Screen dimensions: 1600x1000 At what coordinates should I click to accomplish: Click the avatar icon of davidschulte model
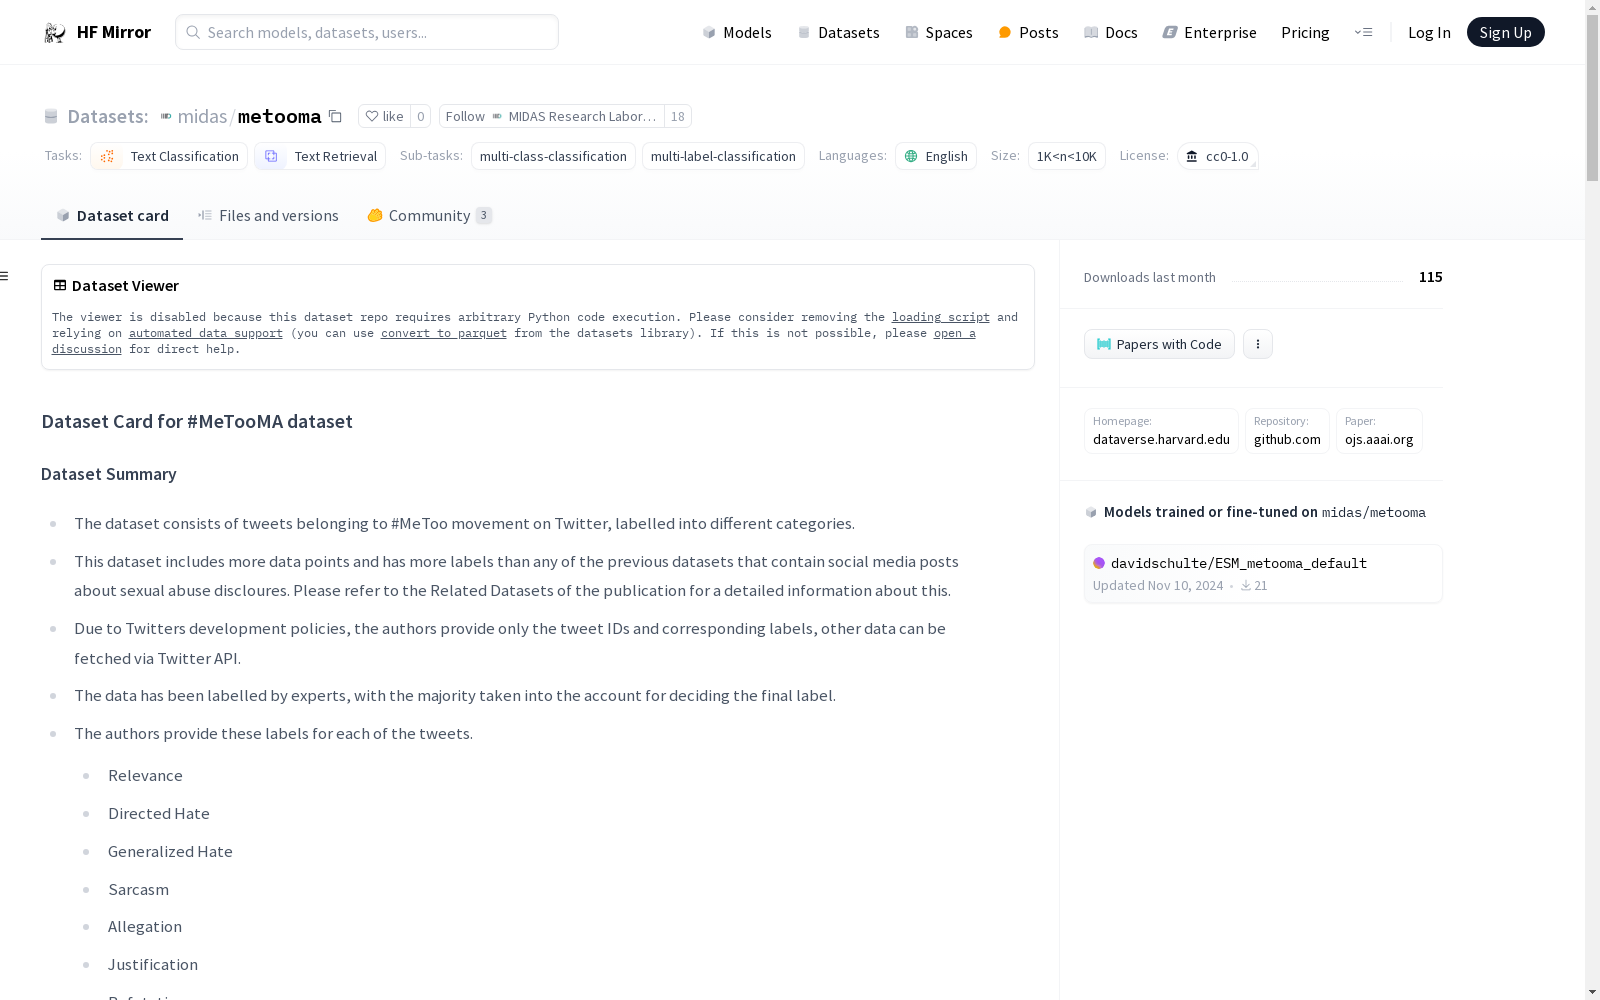point(1099,563)
